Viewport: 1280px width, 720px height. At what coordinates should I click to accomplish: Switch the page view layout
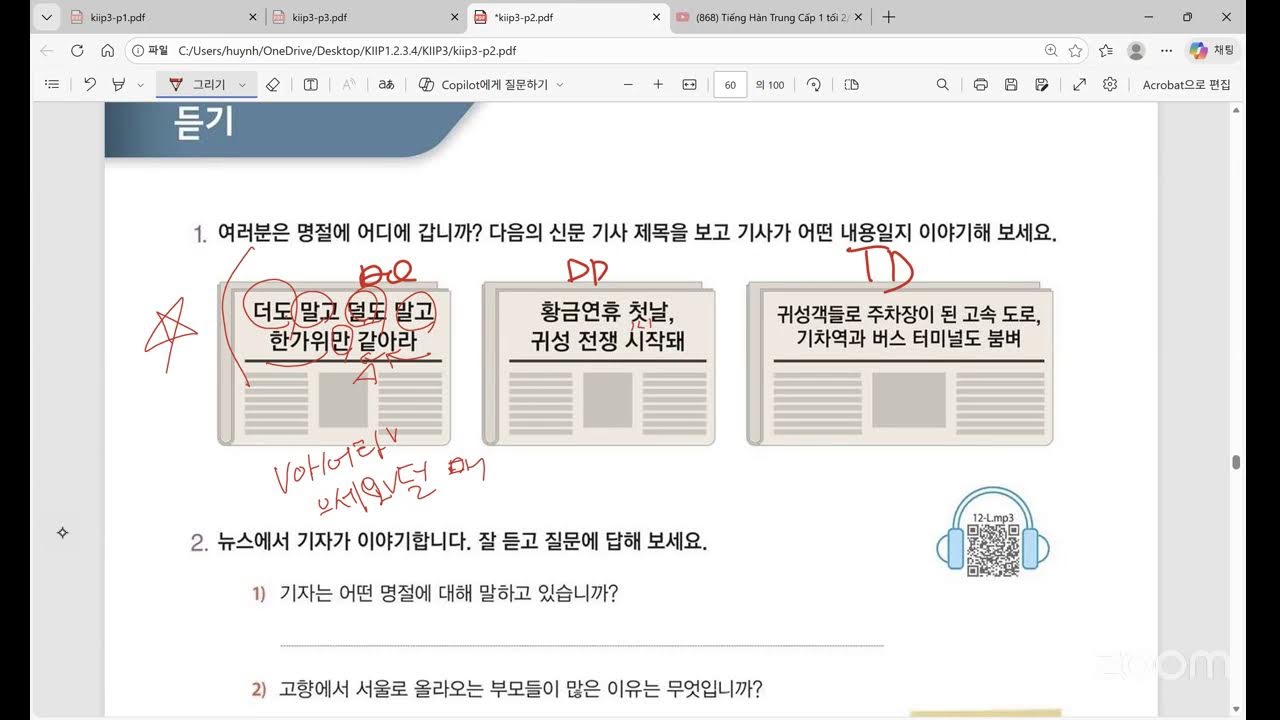click(852, 85)
